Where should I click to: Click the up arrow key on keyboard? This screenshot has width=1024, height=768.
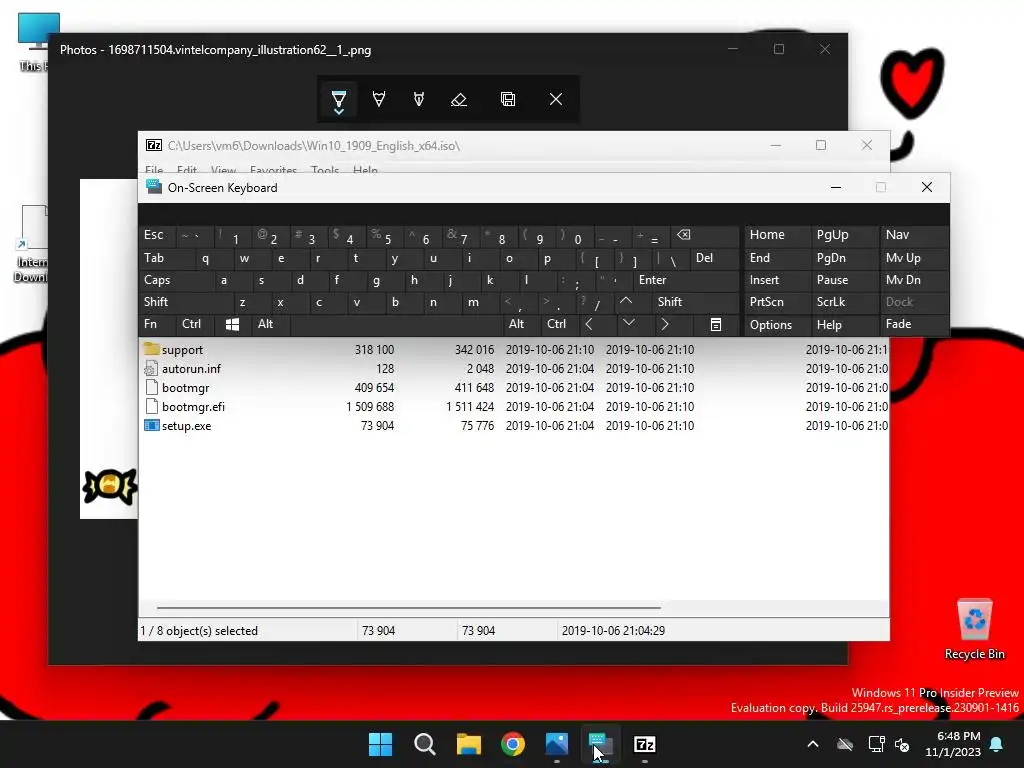tap(626, 302)
